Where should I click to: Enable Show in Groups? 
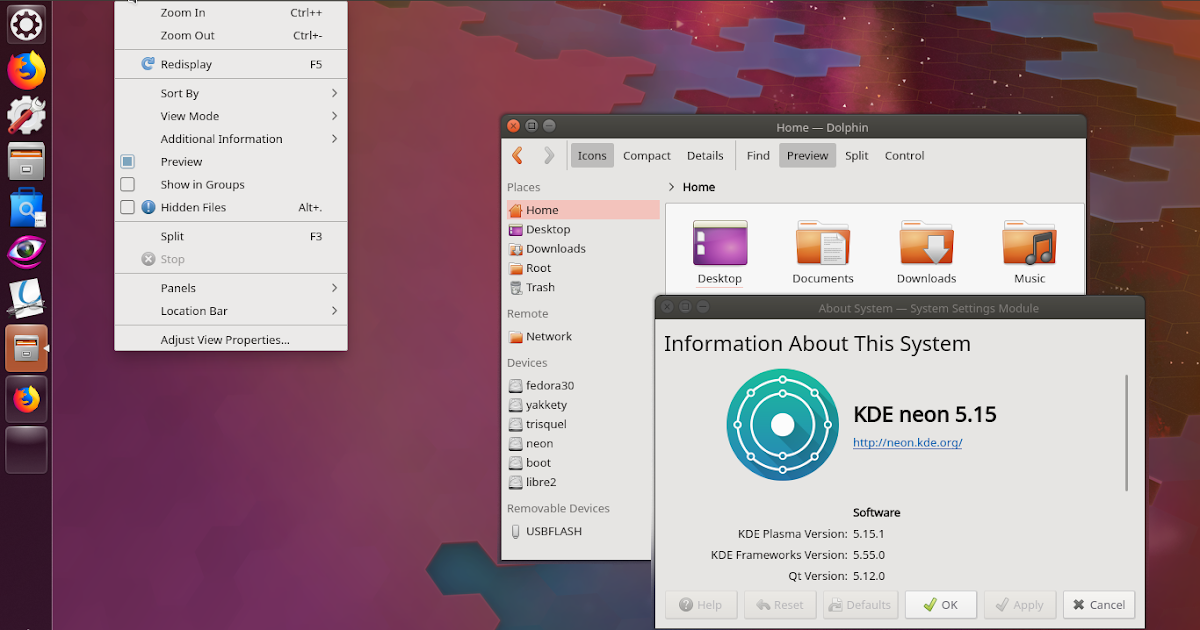coord(127,184)
